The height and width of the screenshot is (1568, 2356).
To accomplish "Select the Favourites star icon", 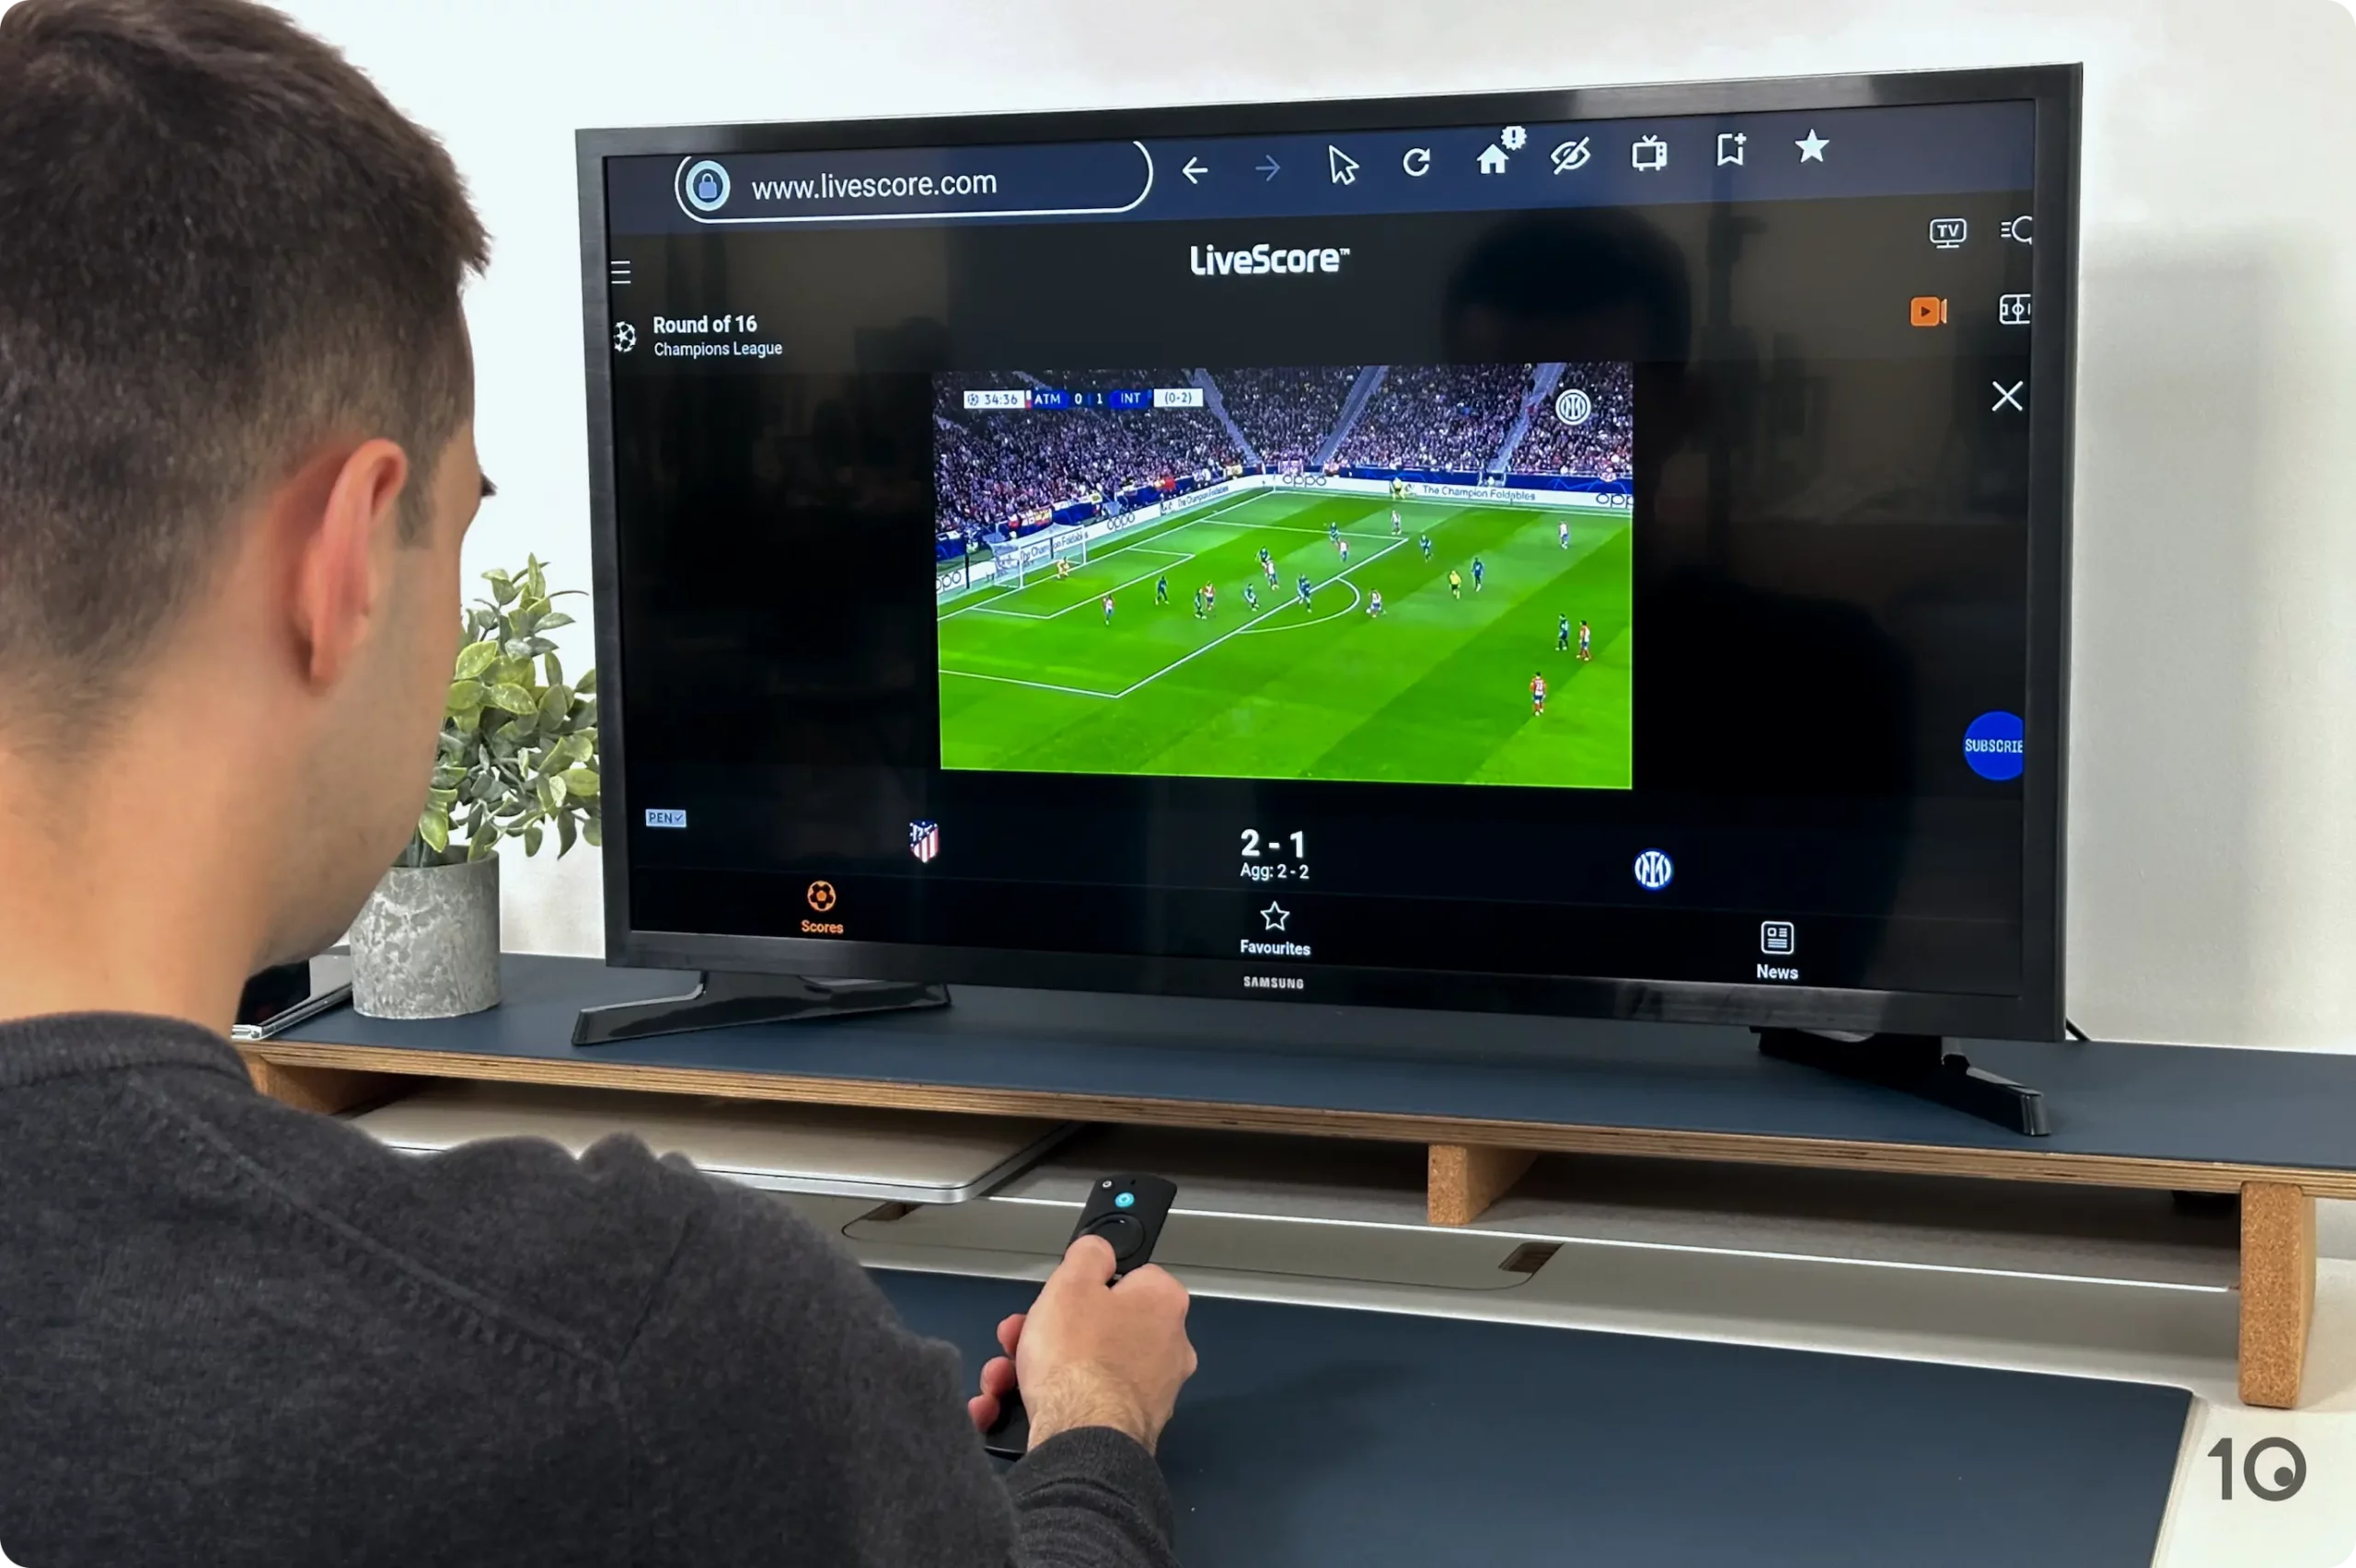I will coord(1271,916).
